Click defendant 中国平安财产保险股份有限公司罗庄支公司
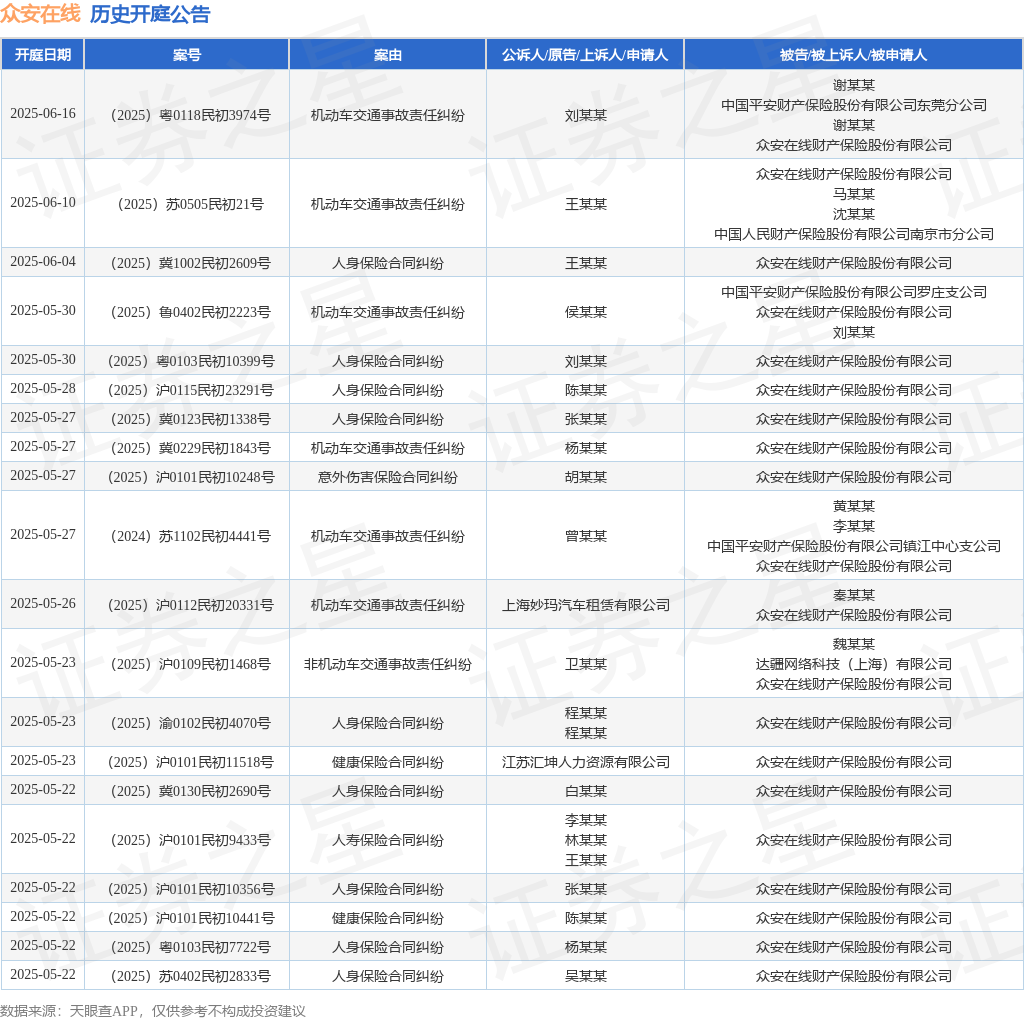This screenshot has width=1024, height=1020. coord(854,292)
